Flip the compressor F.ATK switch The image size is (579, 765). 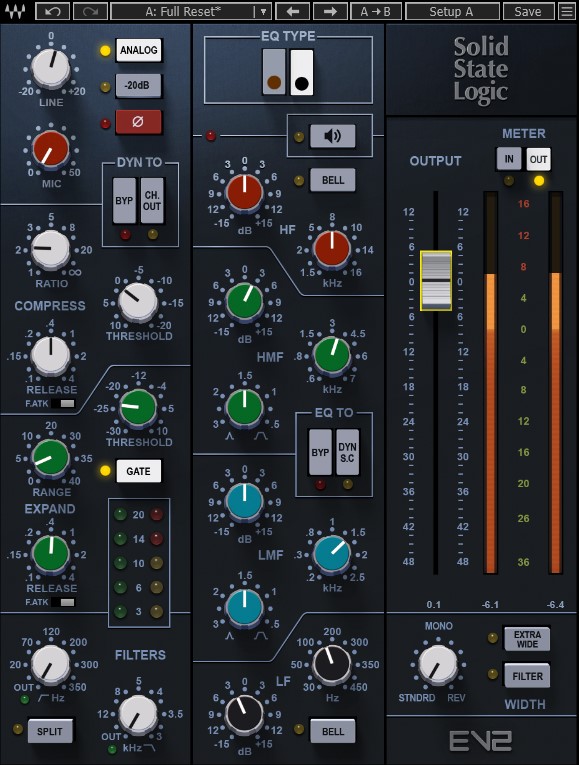[63, 403]
